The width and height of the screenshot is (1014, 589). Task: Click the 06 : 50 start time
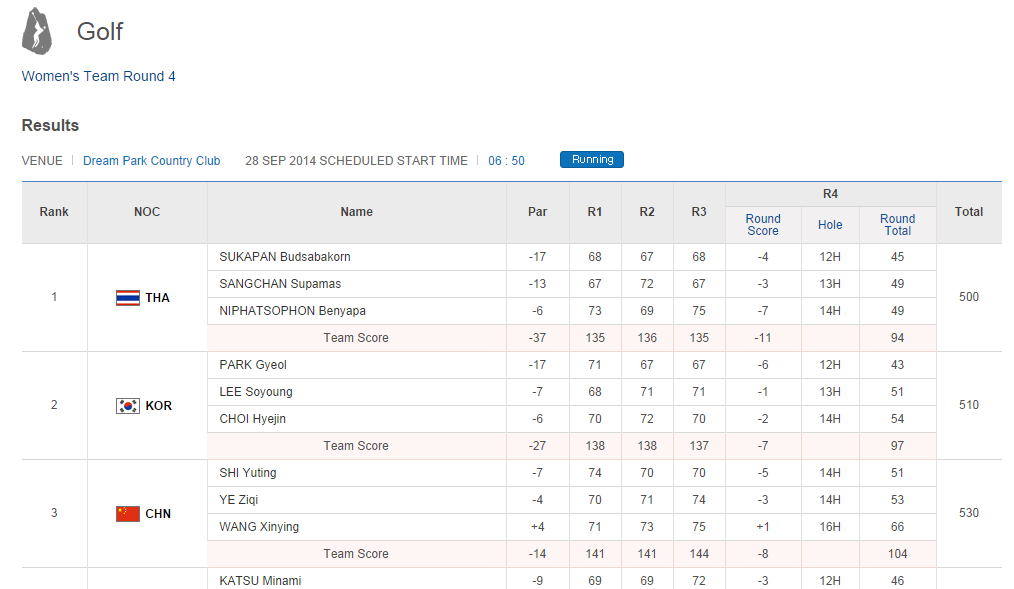[506, 161]
